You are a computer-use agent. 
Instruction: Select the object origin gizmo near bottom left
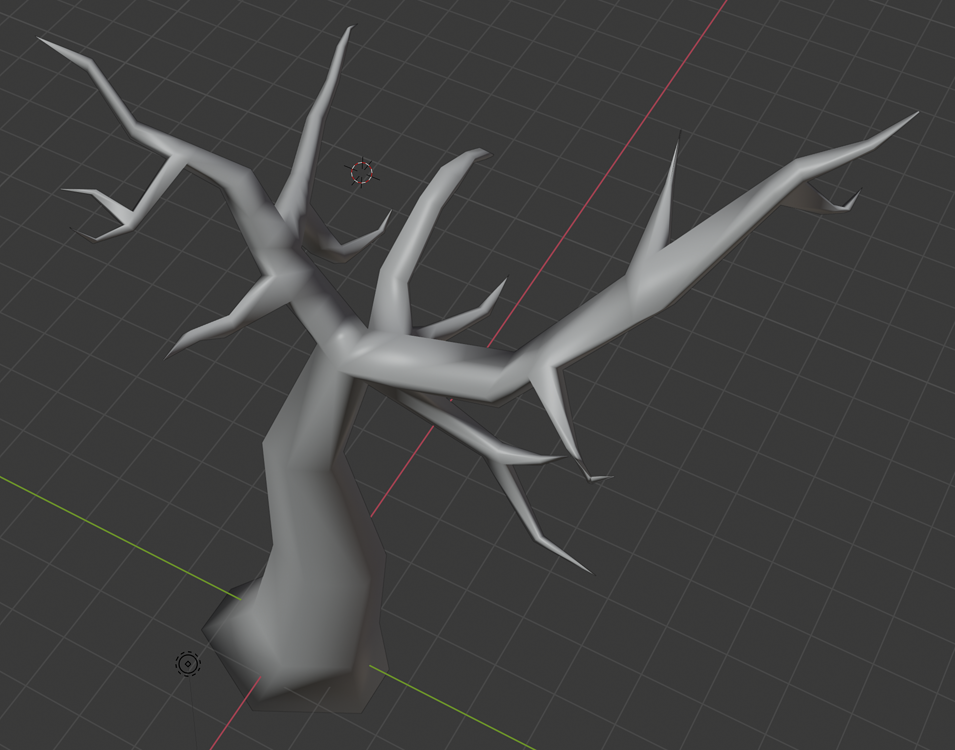click(187, 664)
